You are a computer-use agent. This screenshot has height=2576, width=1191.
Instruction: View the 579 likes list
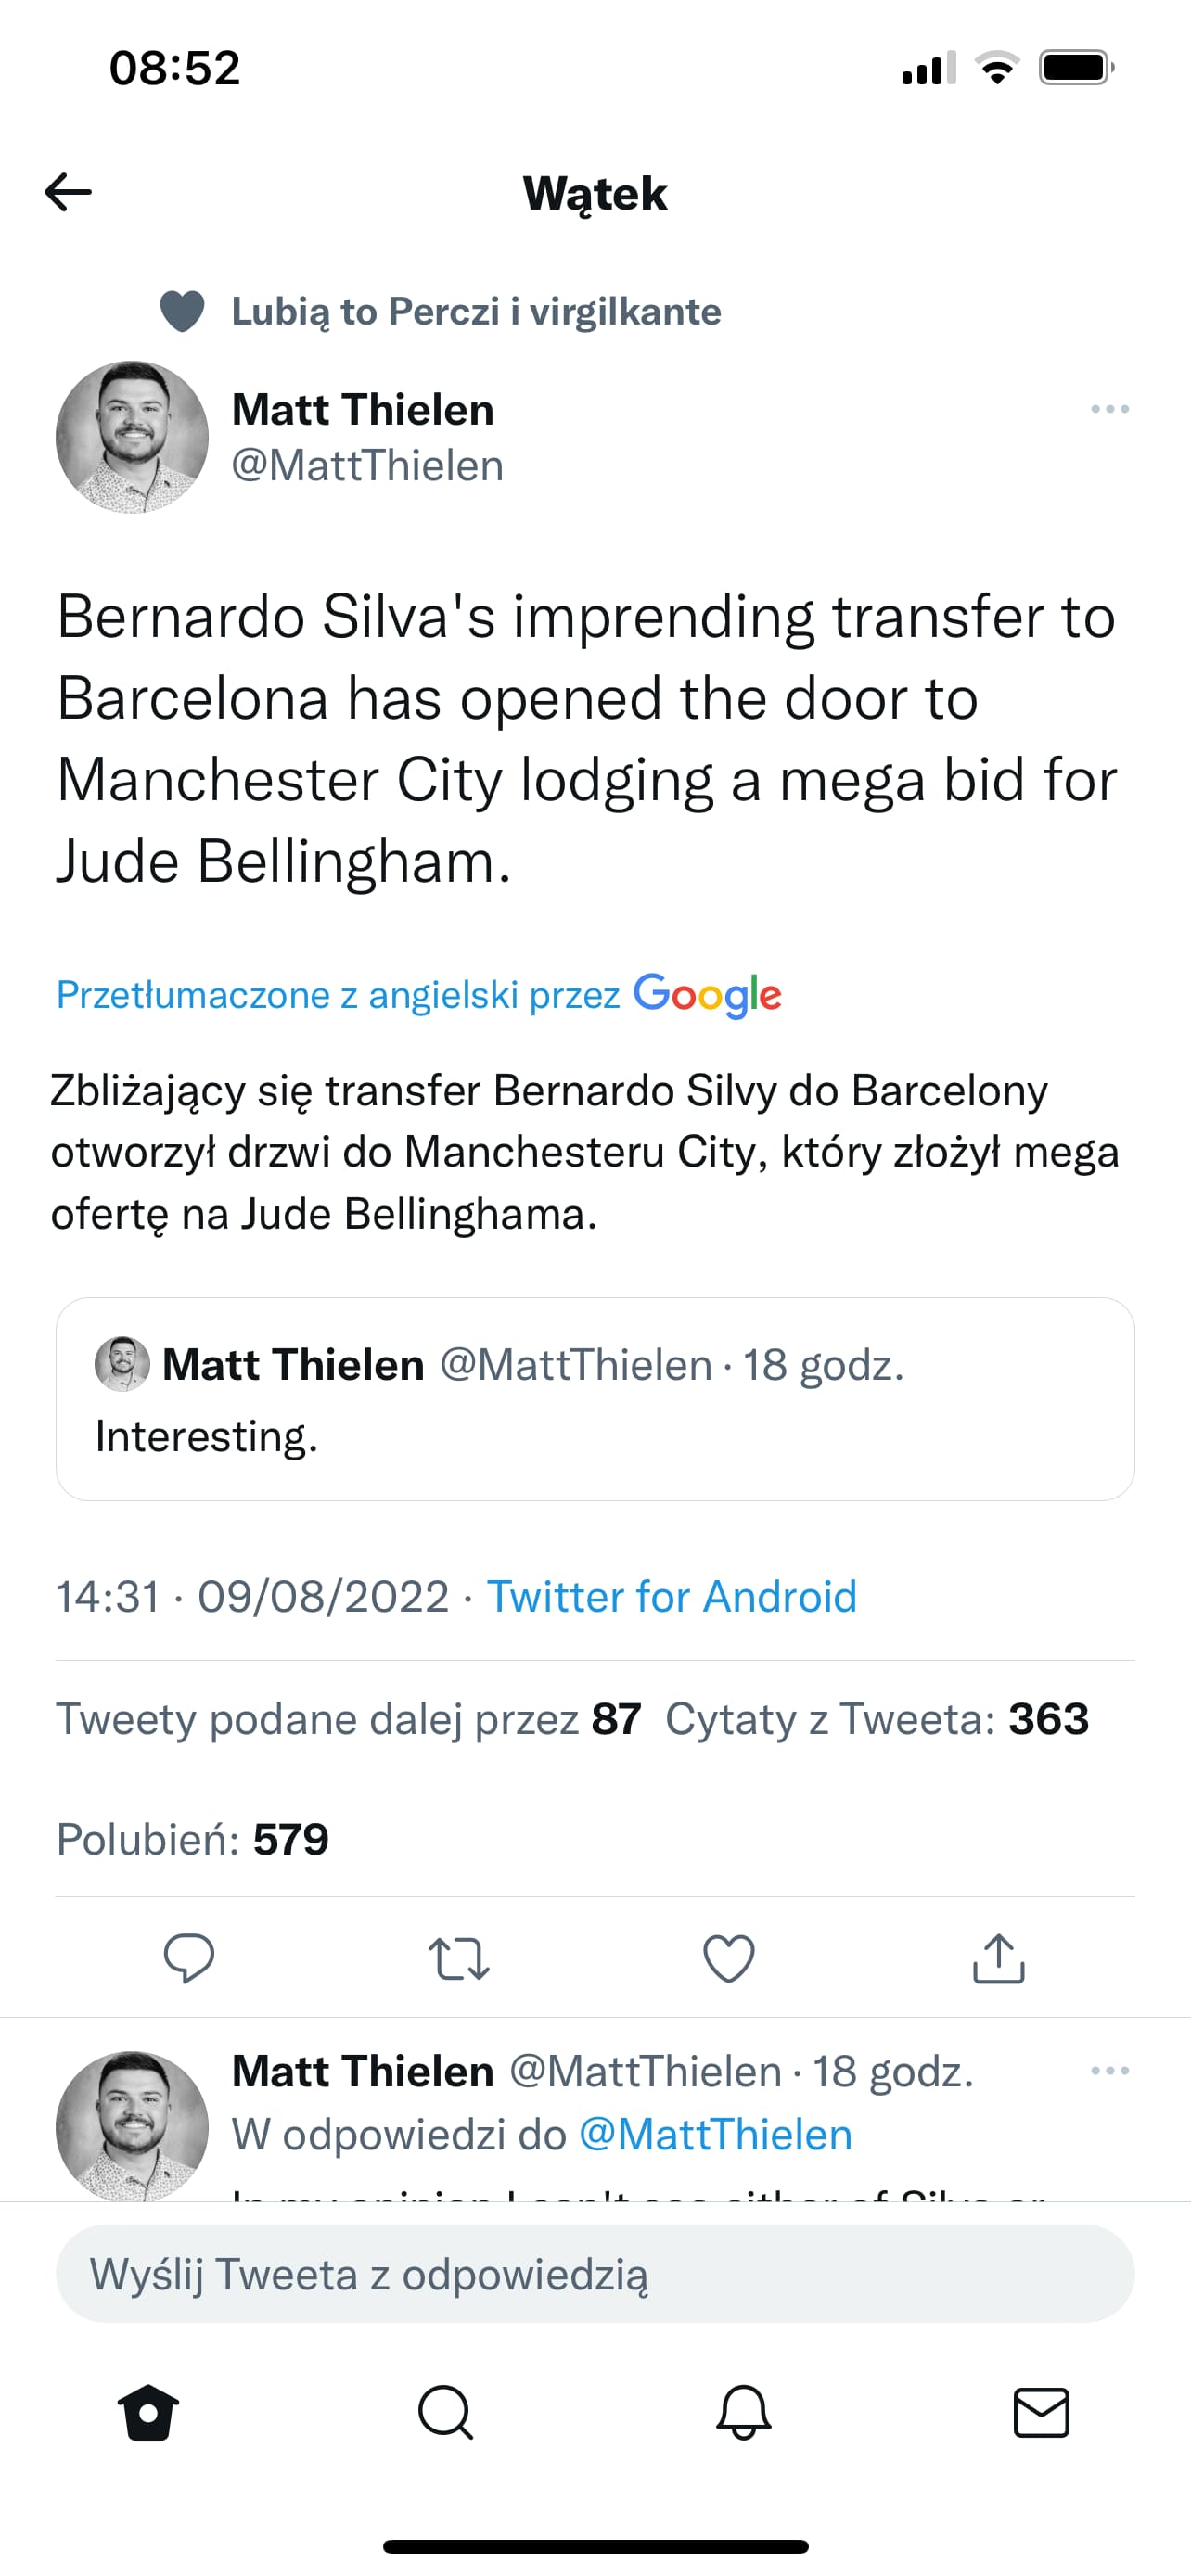click(x=192, y=1839)
